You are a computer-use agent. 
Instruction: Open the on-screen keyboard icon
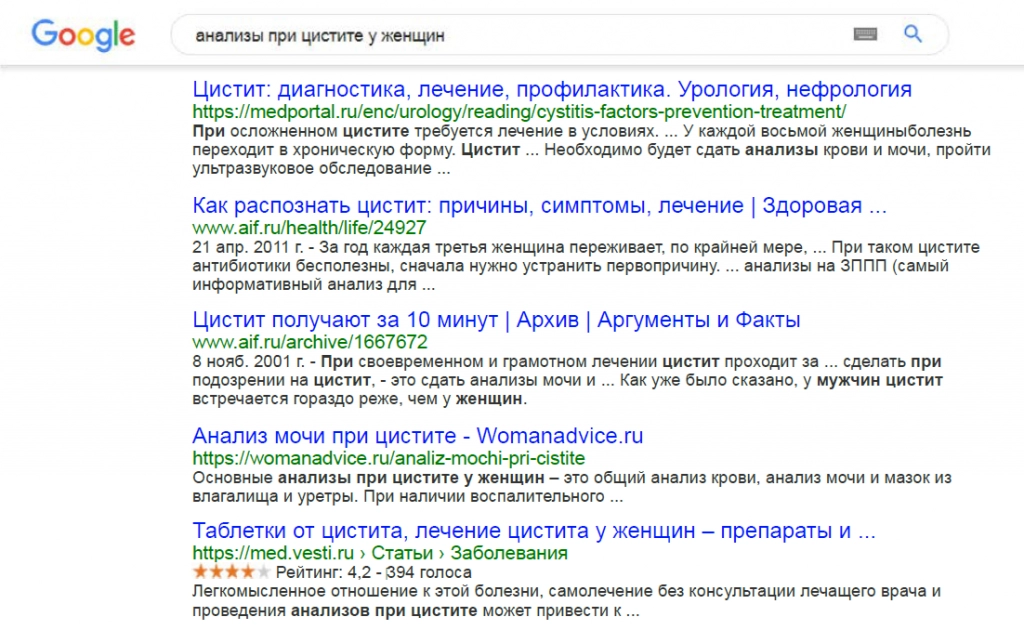(865, 34)
